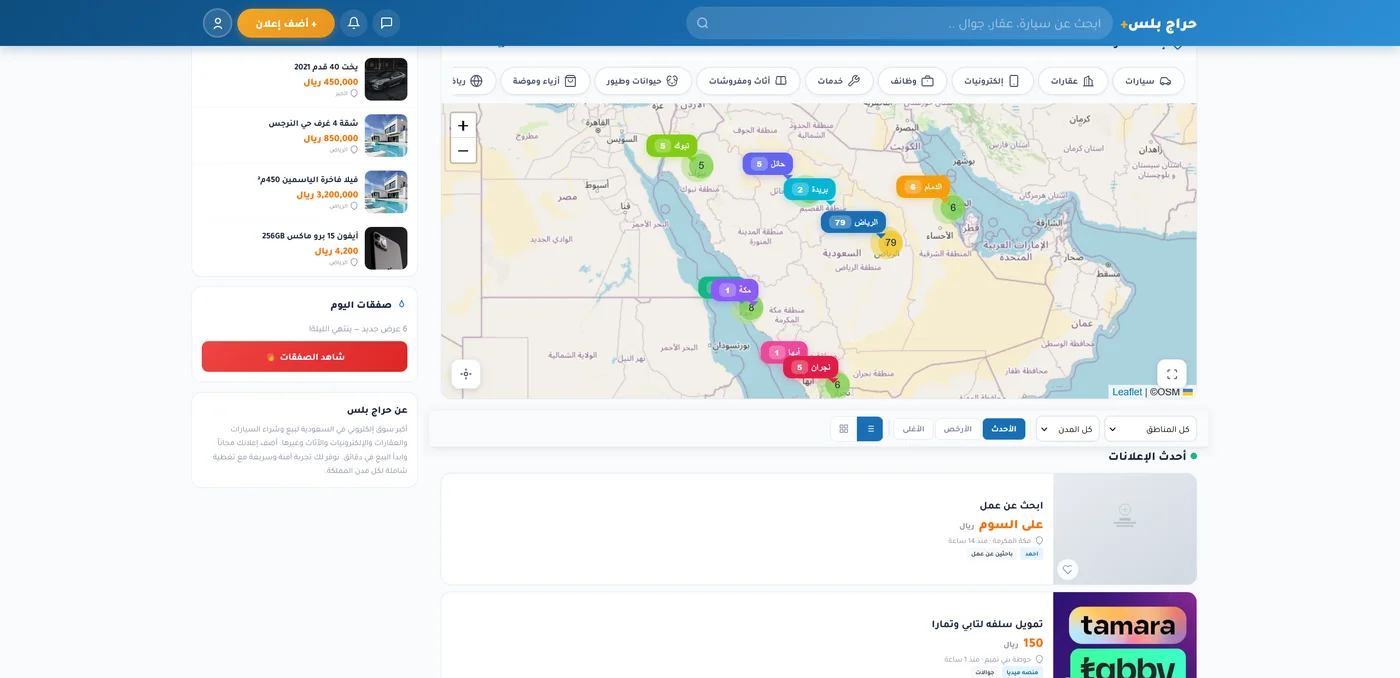Viewport: 1400px width, 678px height.
Task: Select the خدمات category
Action: 839,81
